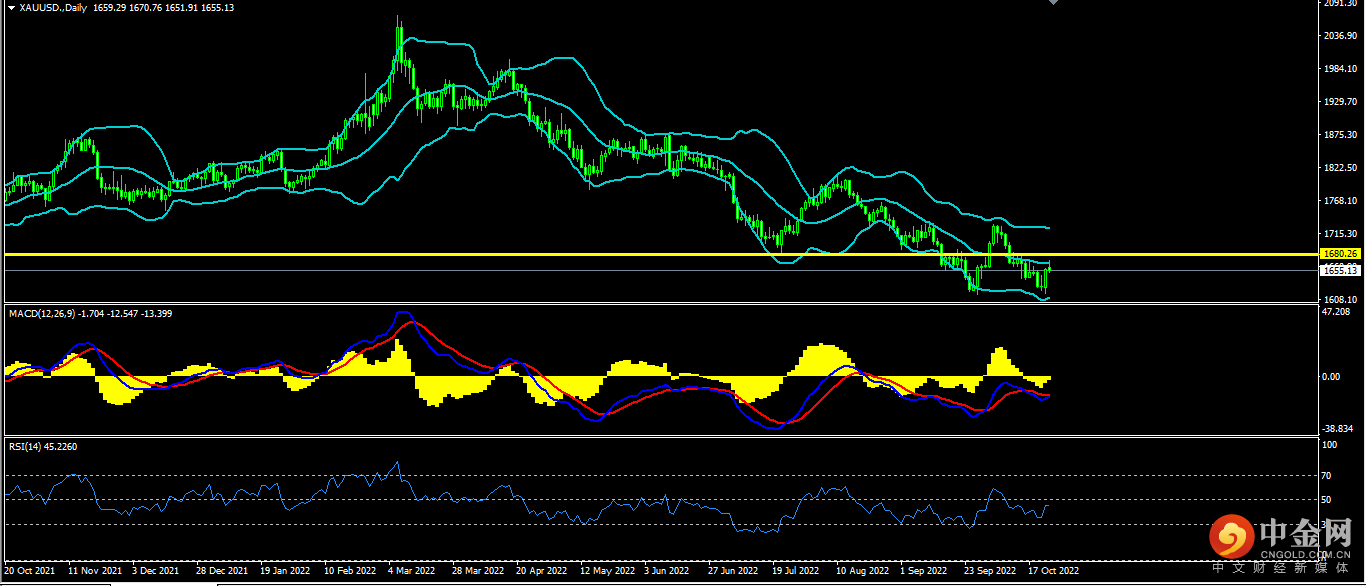Click the white 1655.13 current price label
This screenshot has width=1366, height=586.
pyautogui.click(x=1338, y=270)
